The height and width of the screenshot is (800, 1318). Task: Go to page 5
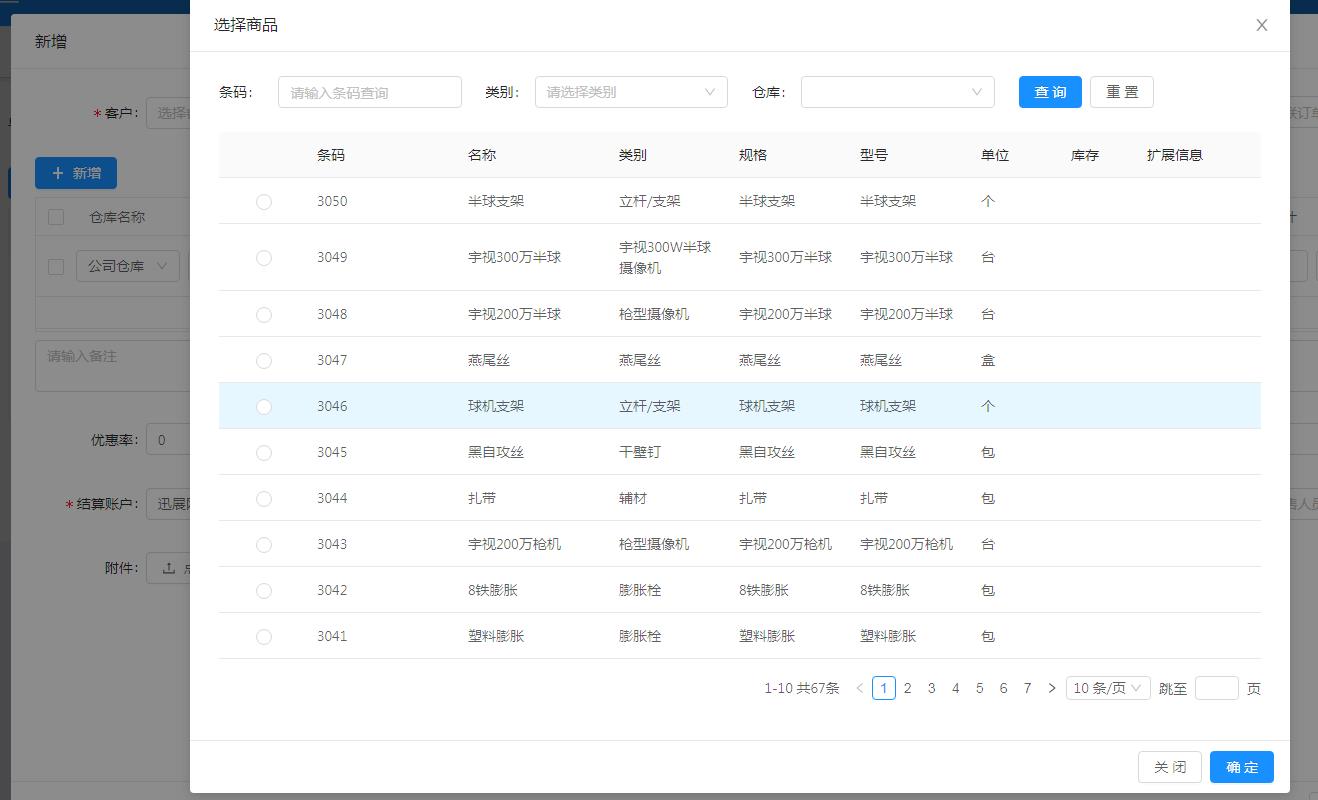click(x=980, y=688)
